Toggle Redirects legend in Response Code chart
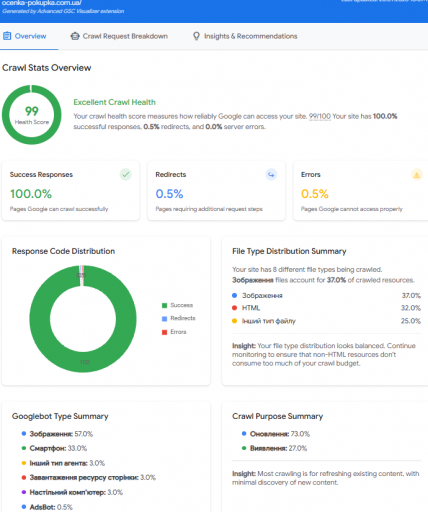The width and height of the screenshot is (428, 512). pos(178,318)
